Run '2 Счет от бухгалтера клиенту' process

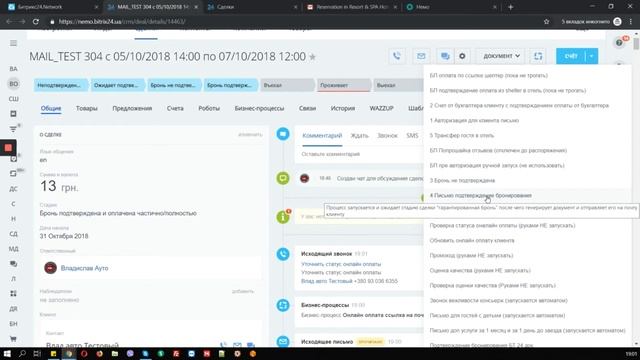519,105
